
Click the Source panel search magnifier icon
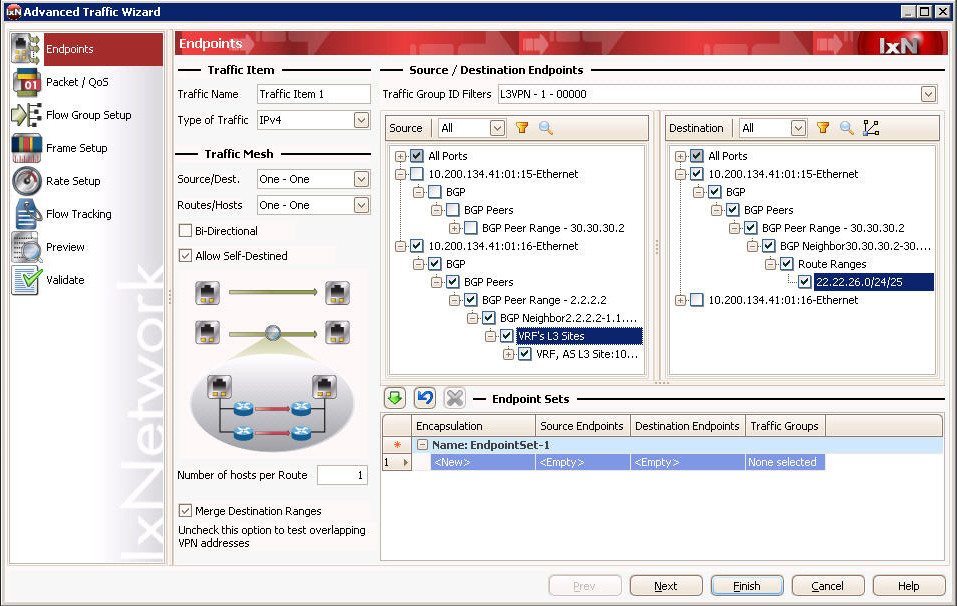tap(546, 128)
